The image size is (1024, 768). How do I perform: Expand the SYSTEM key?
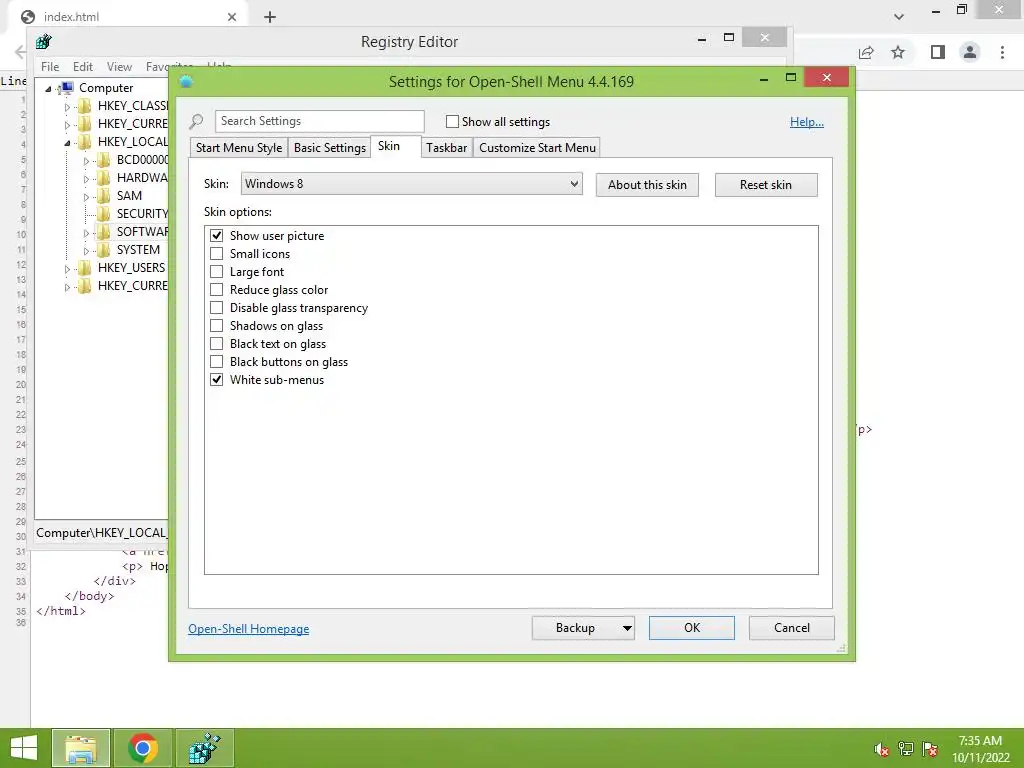tap(86, 251)
